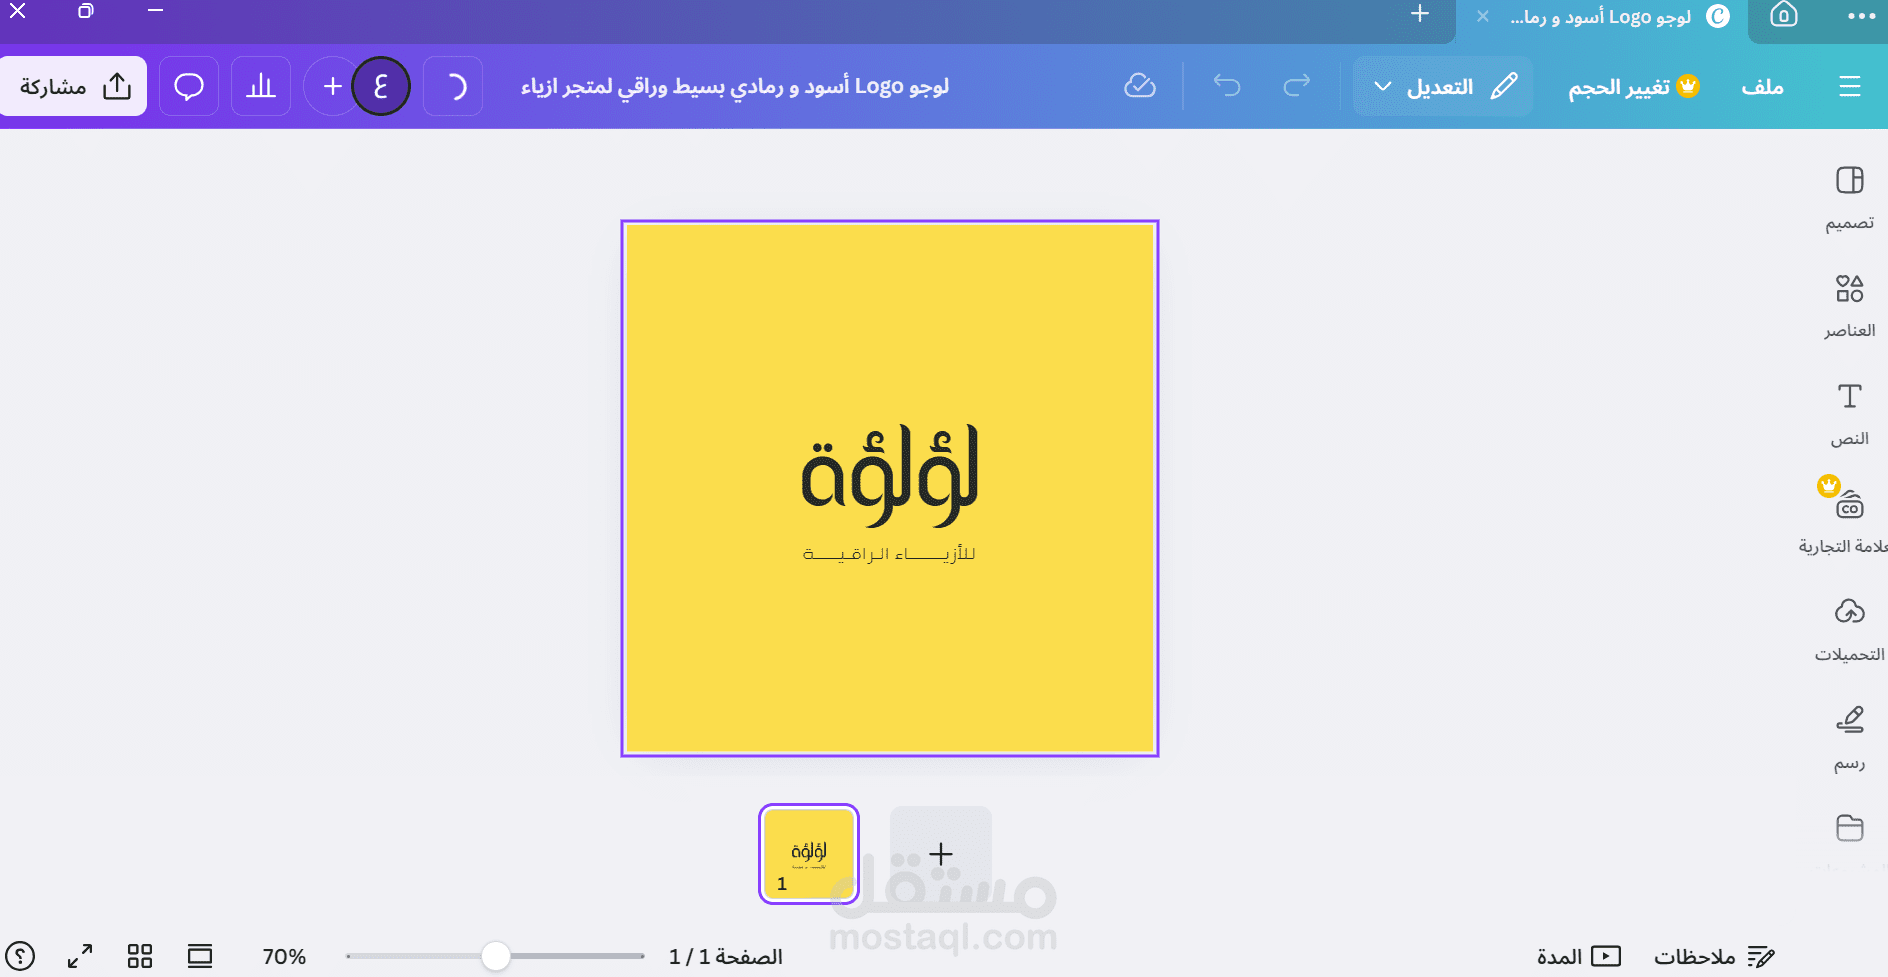Open the Projects folder icon in sidebar
The height and width of the screenshot is (977, 1888).
pos(1849,828)
